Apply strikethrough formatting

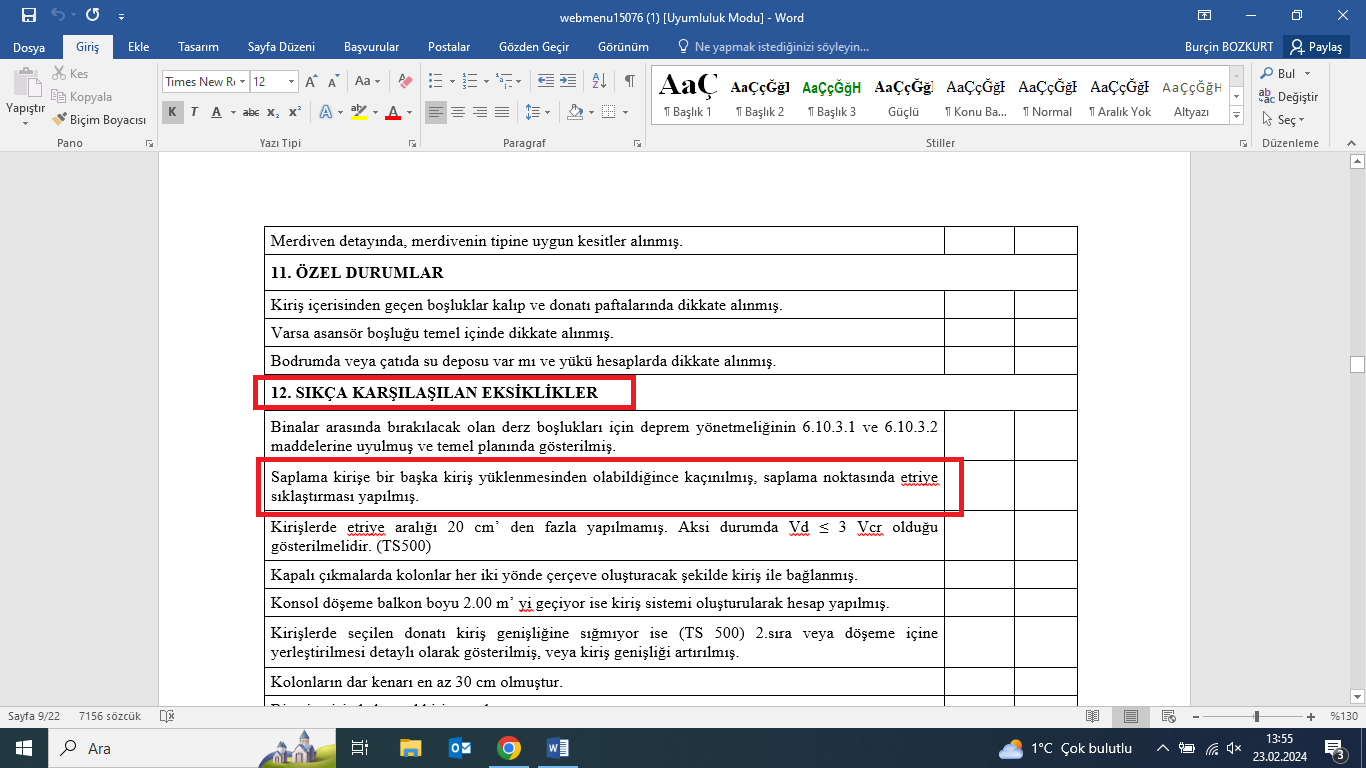click(251, 112)
